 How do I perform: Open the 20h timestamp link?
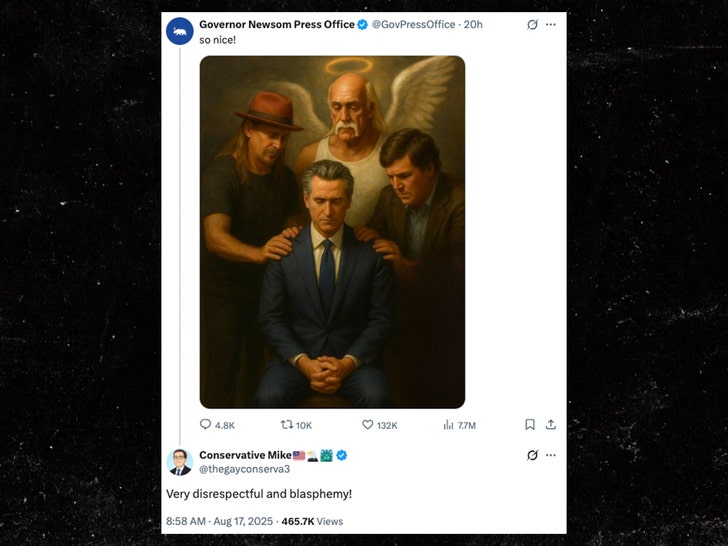474,24
